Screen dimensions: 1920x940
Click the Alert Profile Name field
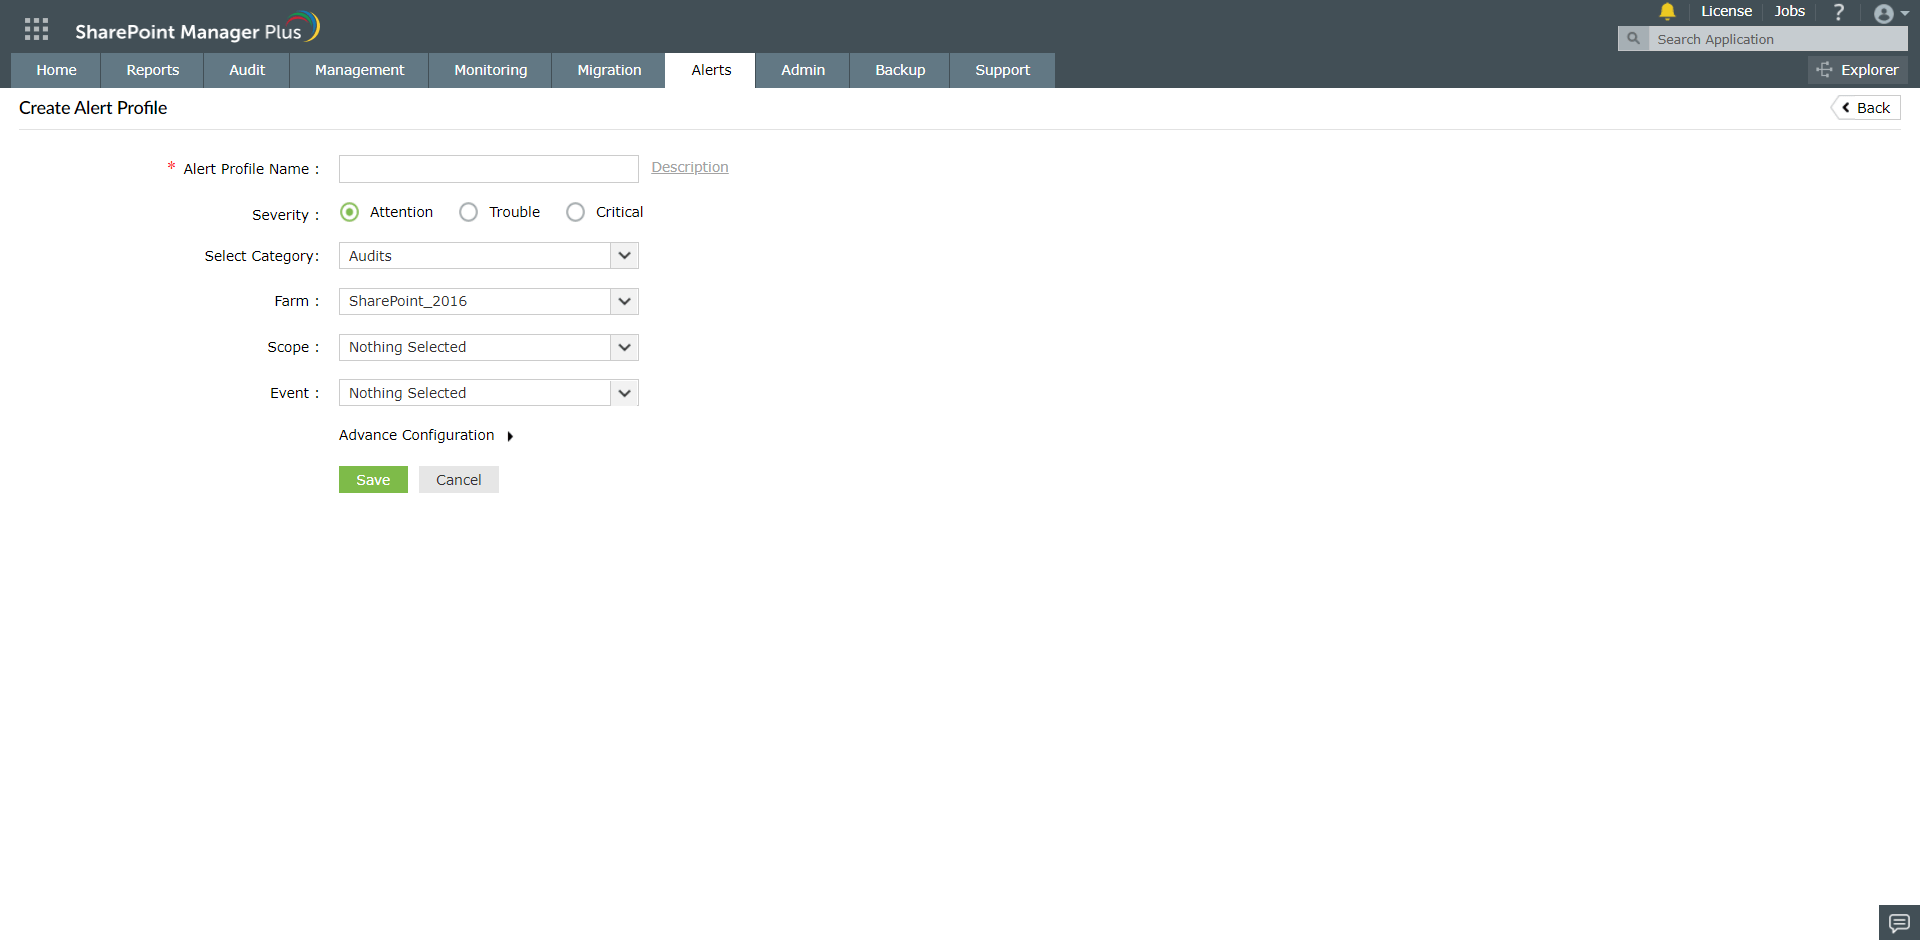tap(488, 168)
